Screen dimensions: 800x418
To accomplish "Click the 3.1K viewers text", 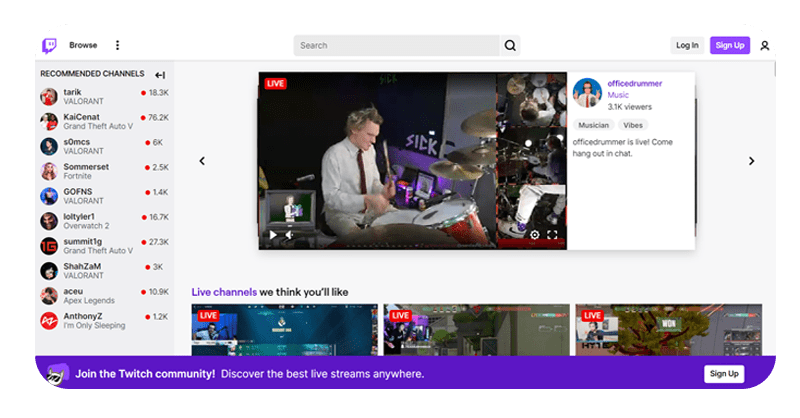I will tap(630, 107).
